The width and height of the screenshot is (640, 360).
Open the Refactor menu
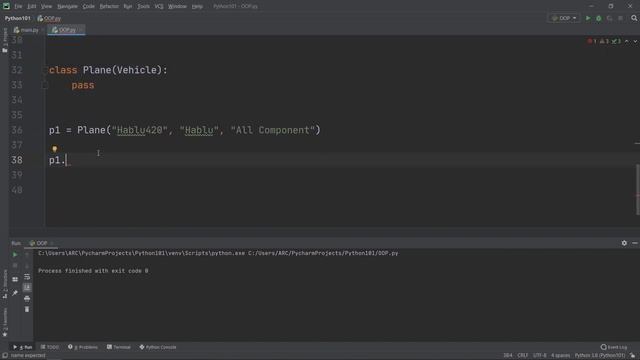109,7
